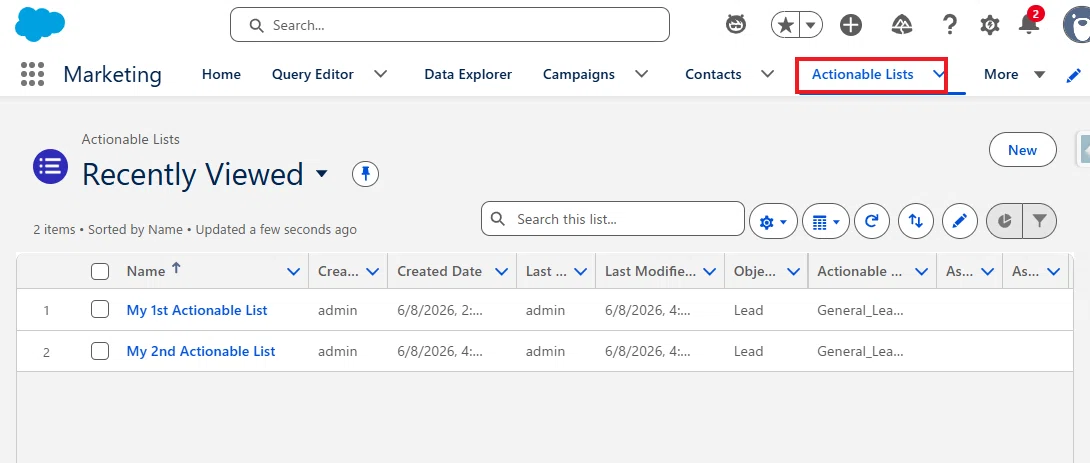Expand the Contacts tab chevron

pos(767,74)
